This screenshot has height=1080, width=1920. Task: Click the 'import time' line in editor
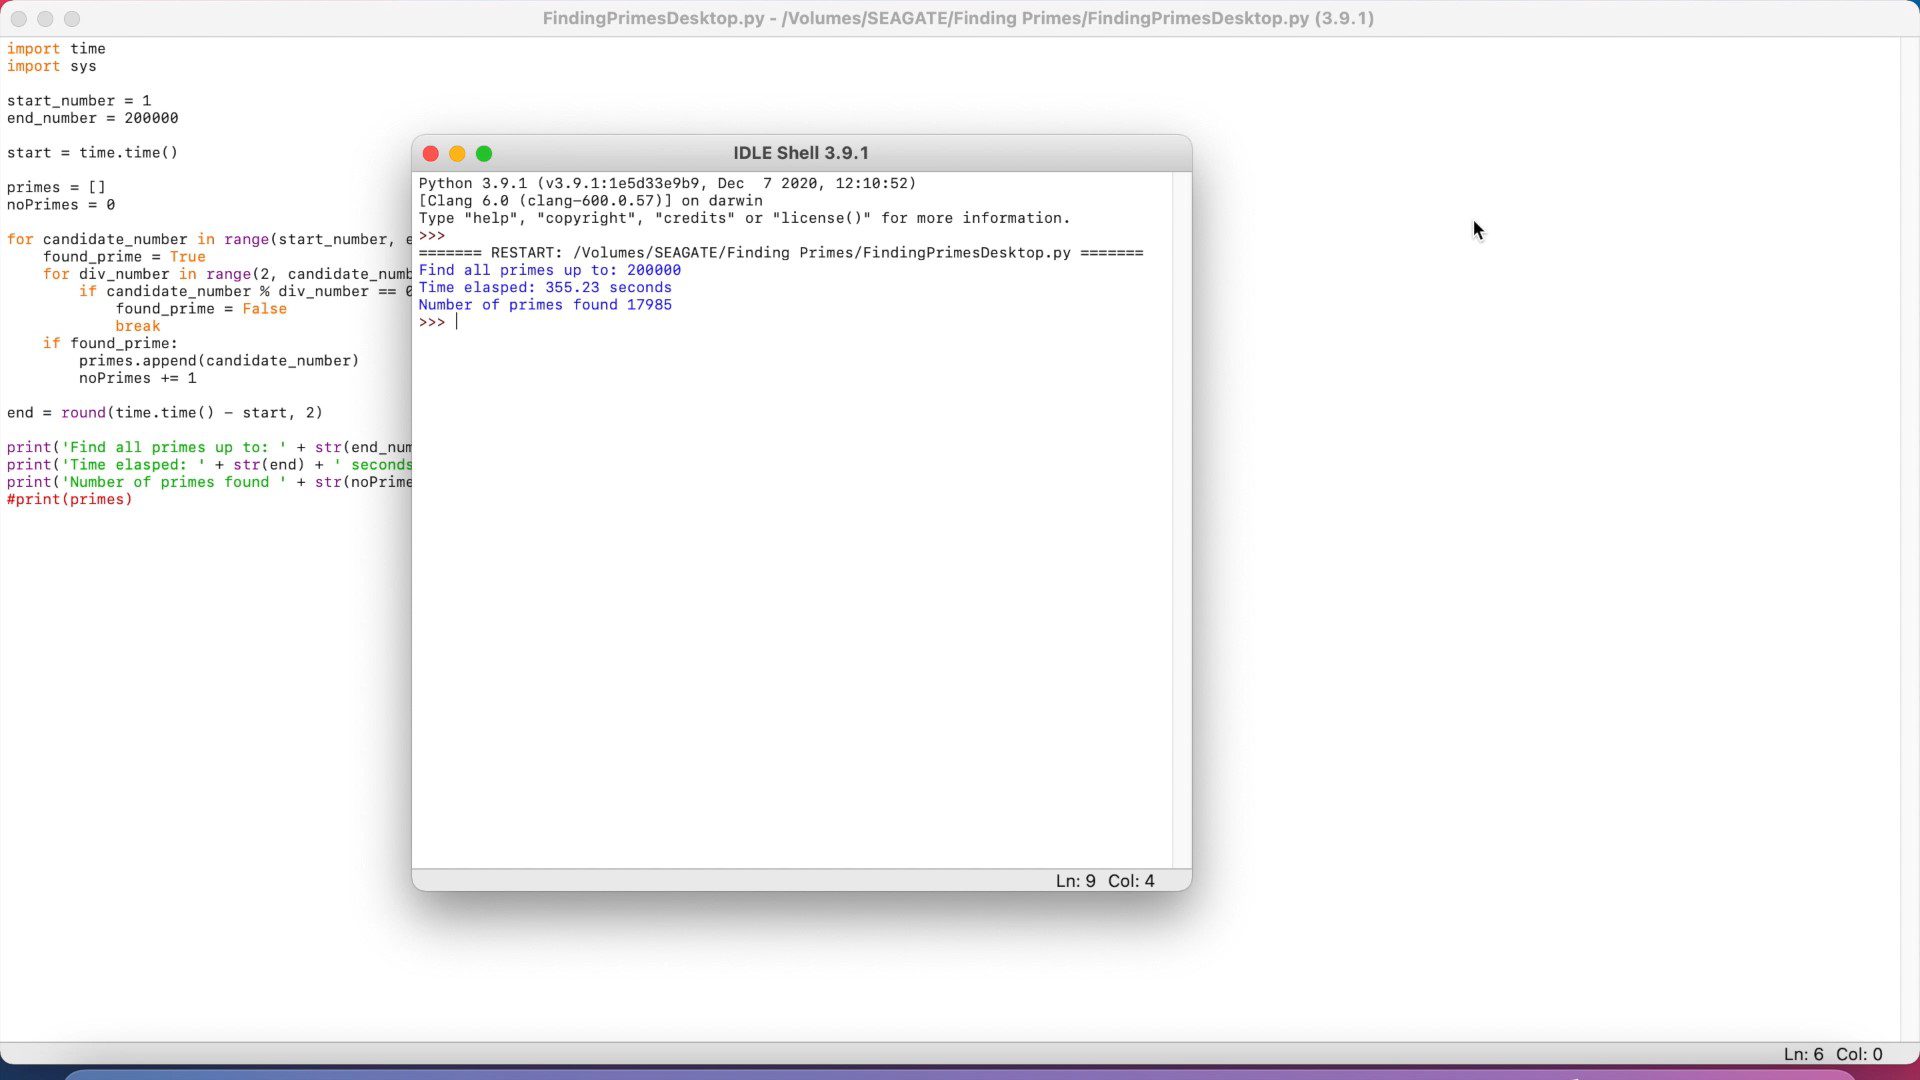(56, 49)
